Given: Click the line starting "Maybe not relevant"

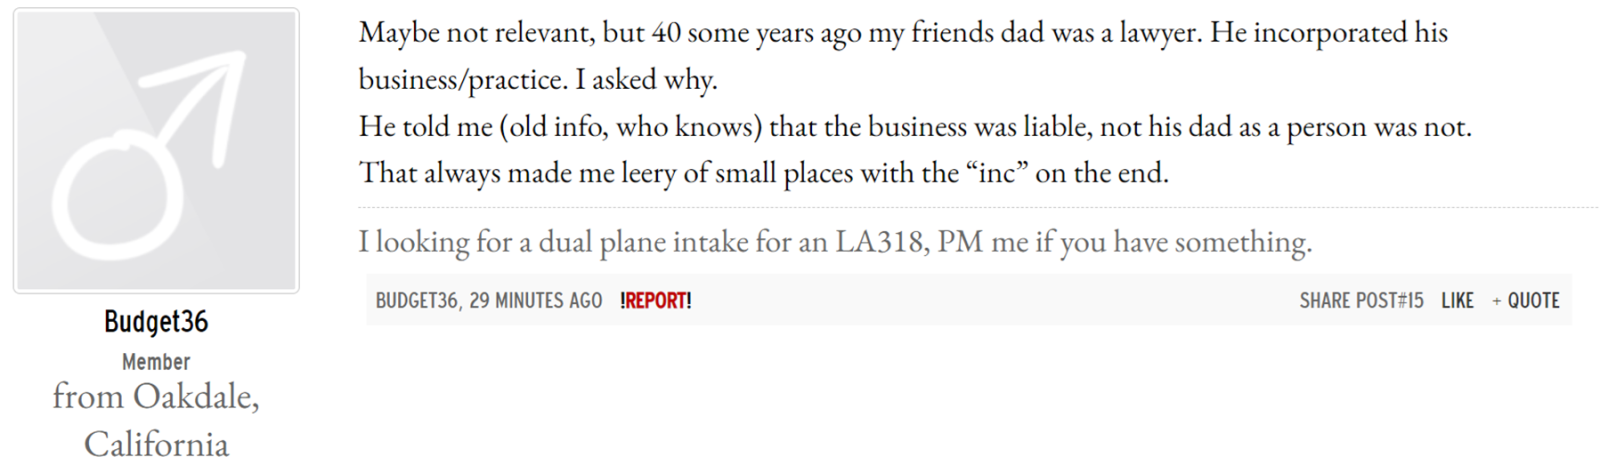Looking at the screenshot, I should click(903, 33).
